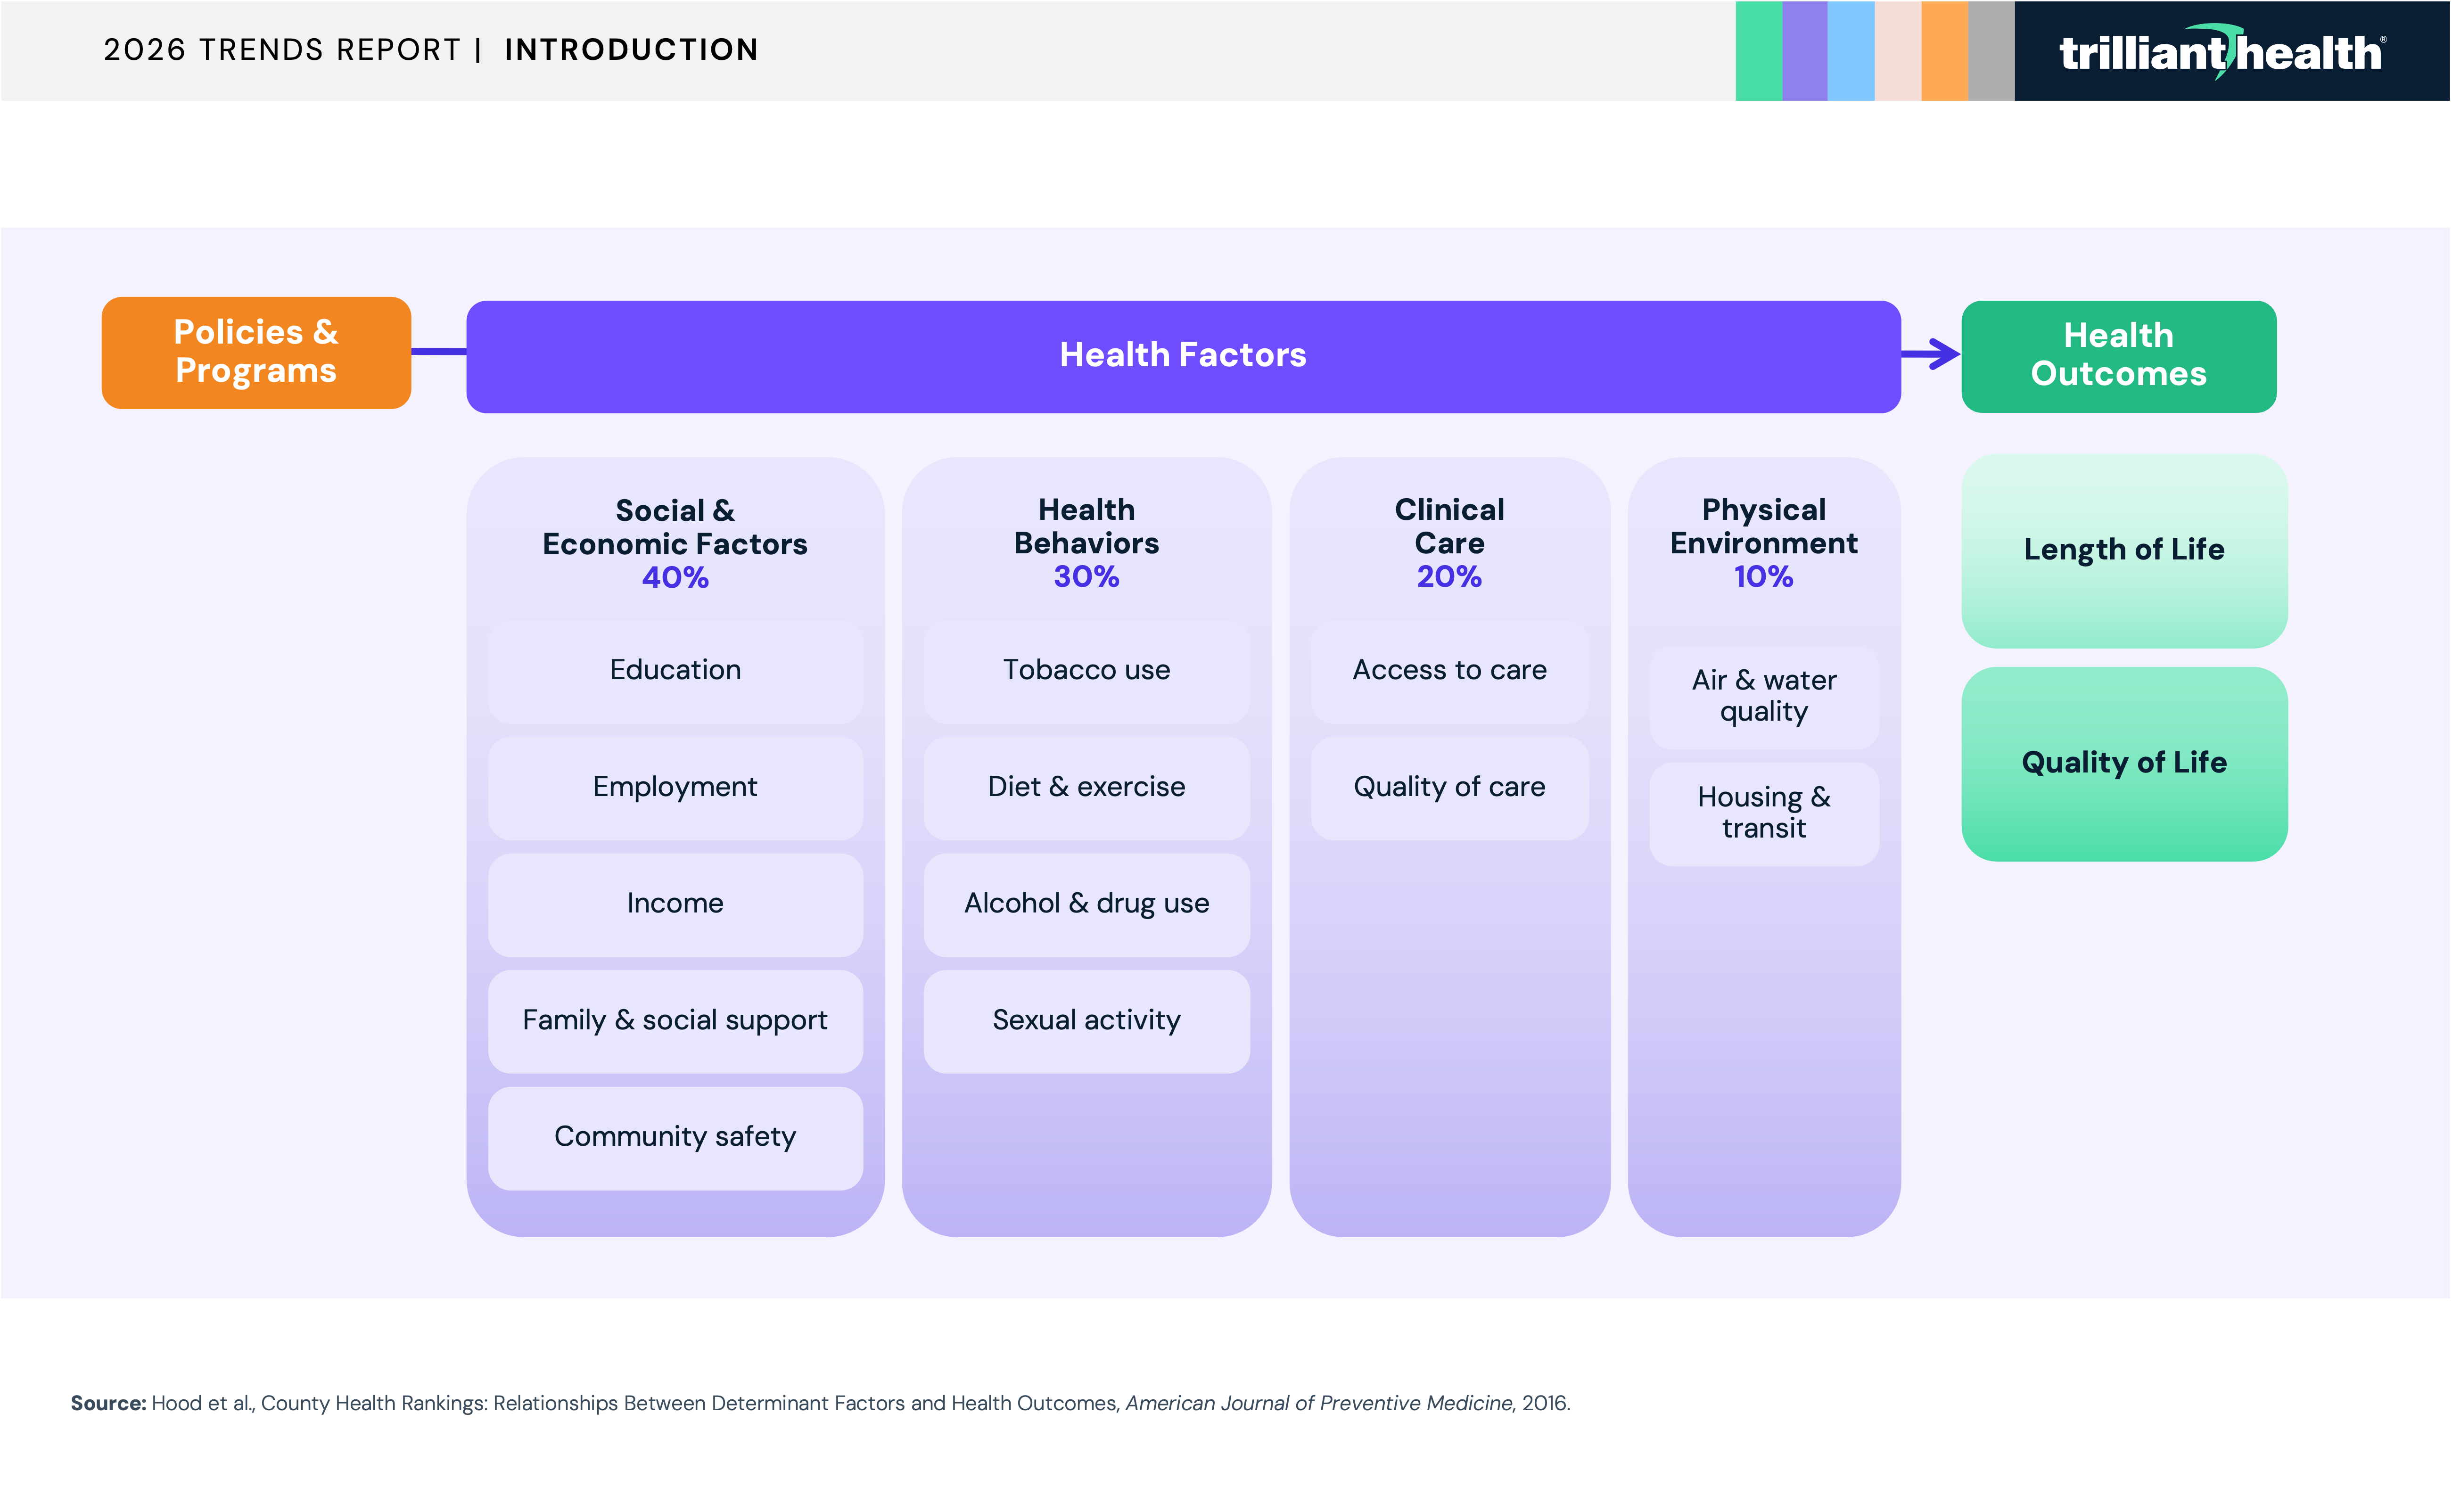
Task: Click the purple color stripe in header
Action: point(1805,51)
